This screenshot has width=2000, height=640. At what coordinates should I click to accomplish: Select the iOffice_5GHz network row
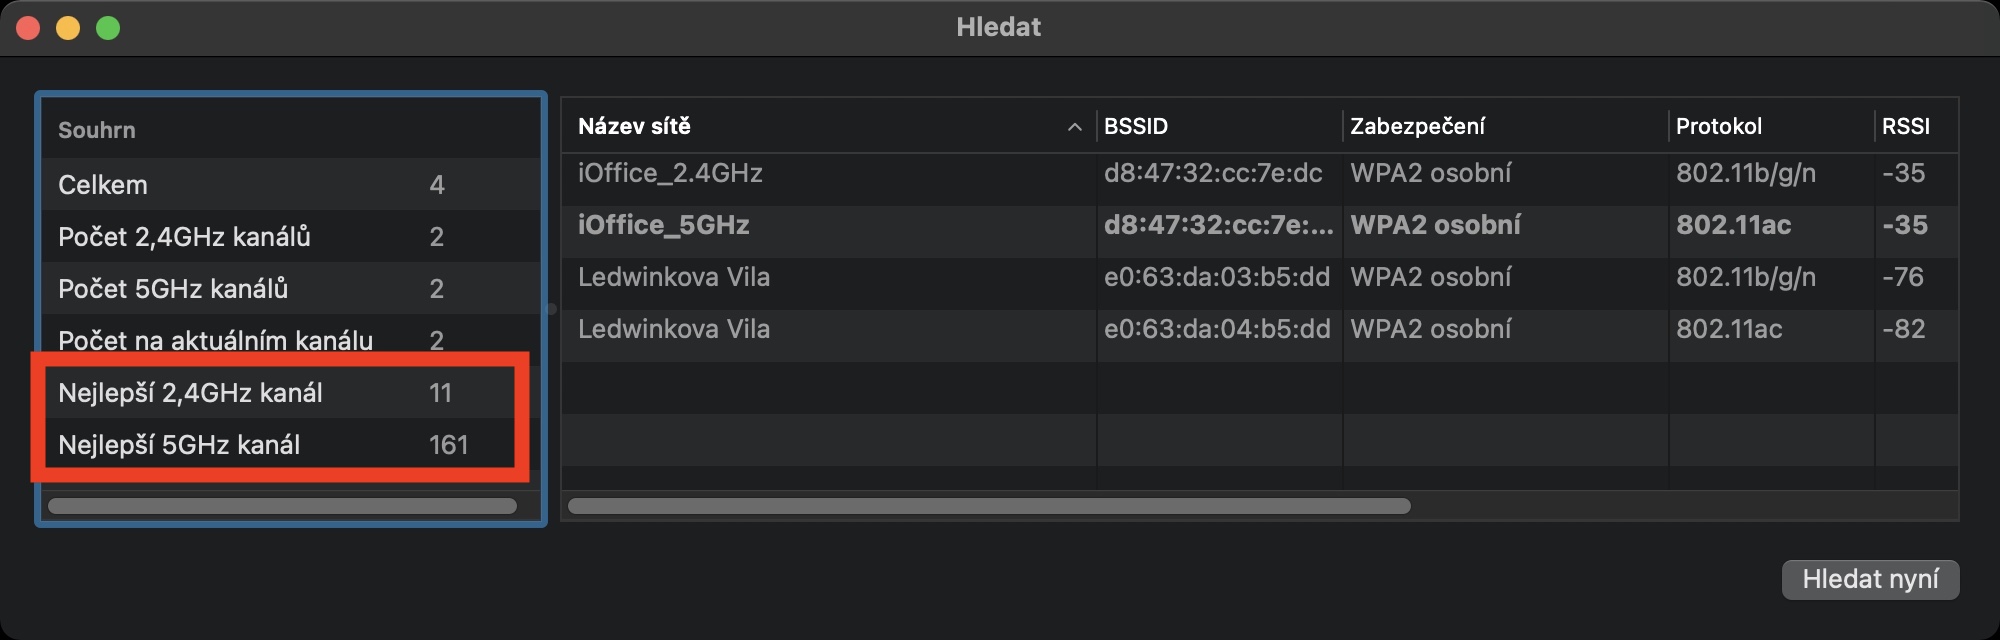[663, 226]
